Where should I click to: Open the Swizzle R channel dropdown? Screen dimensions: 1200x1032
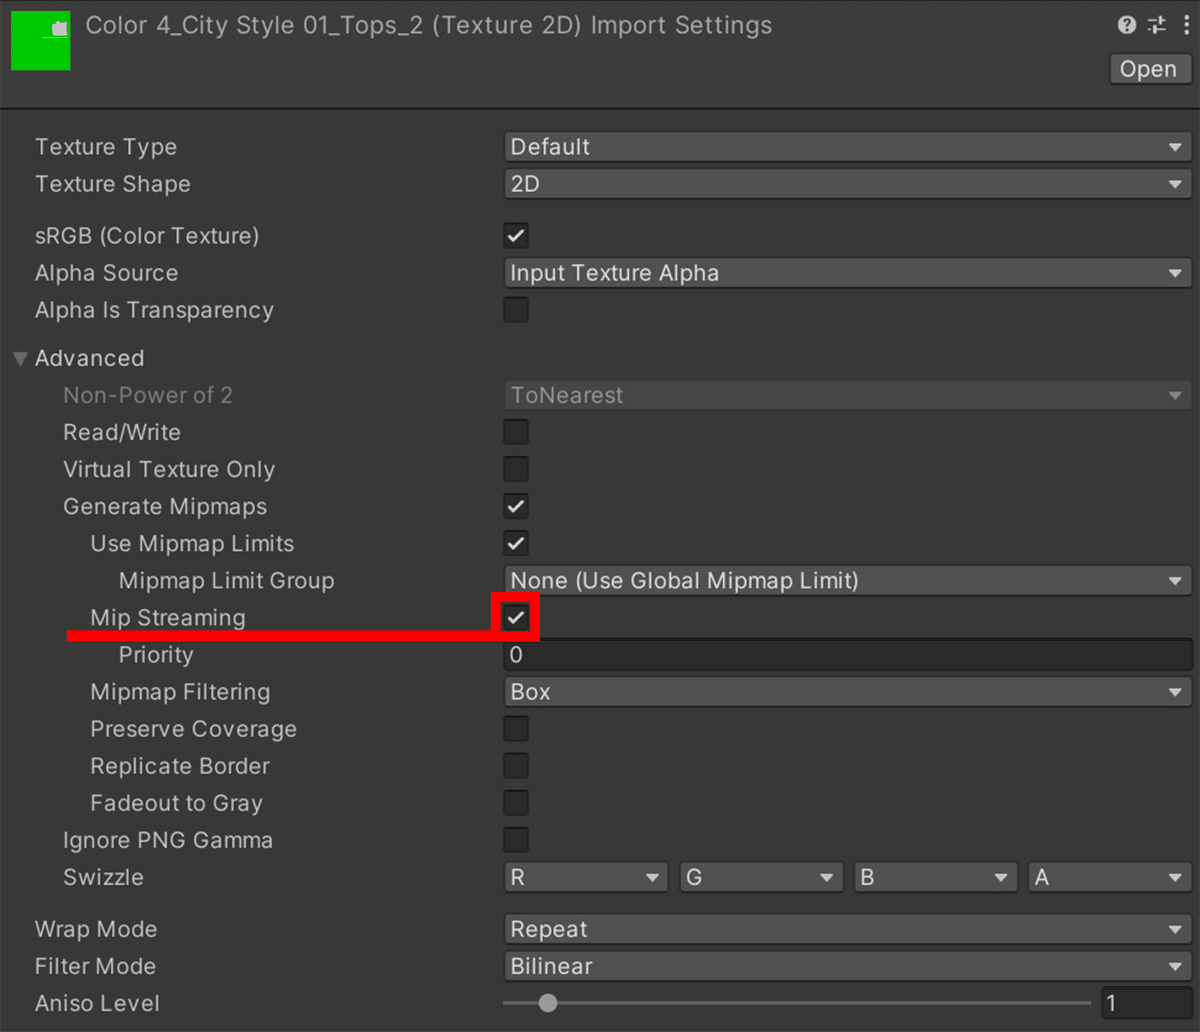point(585,877)
